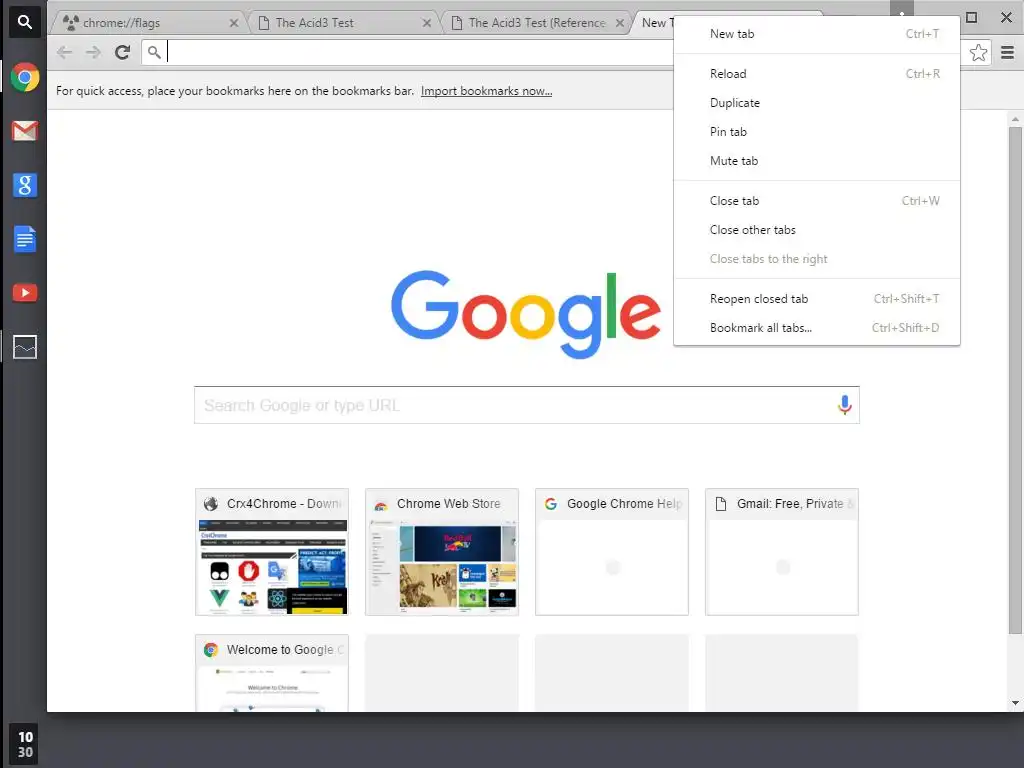Close the chrome://flags tab
The width and height of the screenshot is (1024, 768).
234,23
